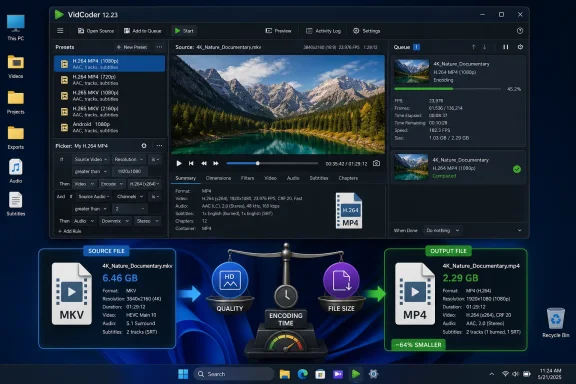Open the Downmix action dropdown

tap(115, 221)
